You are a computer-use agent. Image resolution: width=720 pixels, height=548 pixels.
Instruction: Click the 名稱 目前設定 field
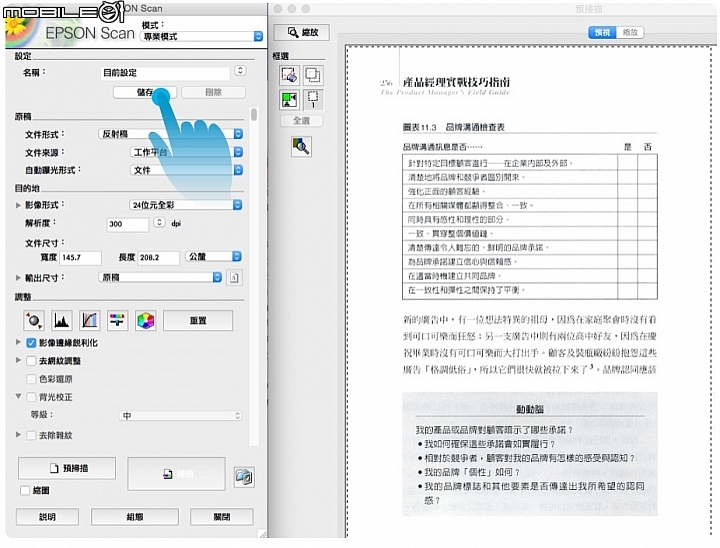click(165, 73)
